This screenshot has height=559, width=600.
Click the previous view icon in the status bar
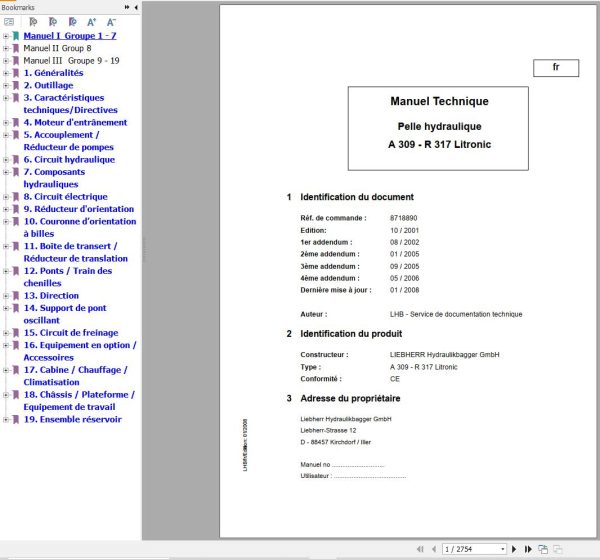click(x=543, y=549)
